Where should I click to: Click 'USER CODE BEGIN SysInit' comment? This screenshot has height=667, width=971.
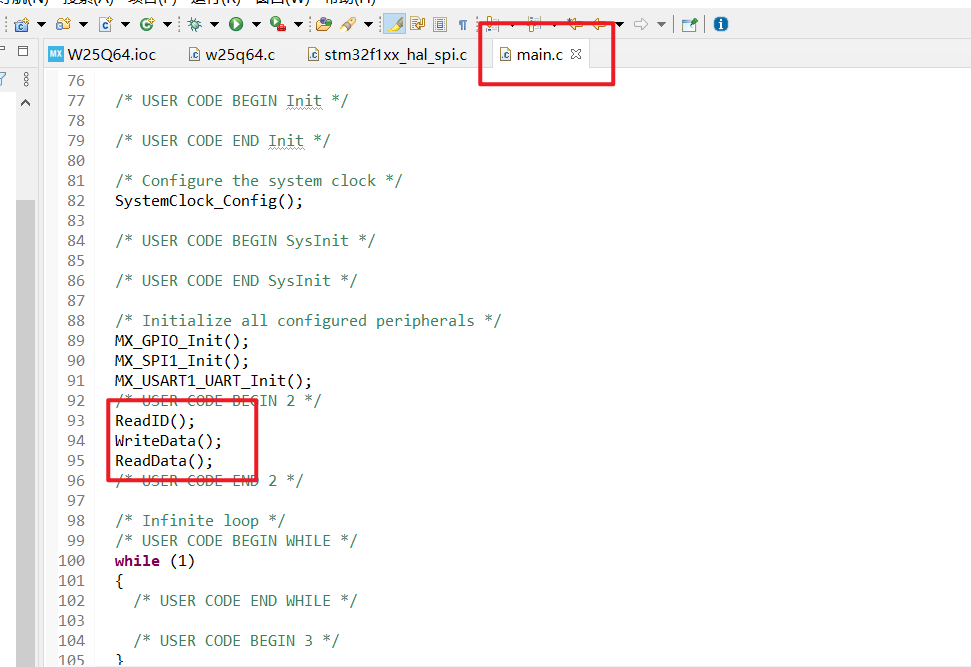[245, 241]
